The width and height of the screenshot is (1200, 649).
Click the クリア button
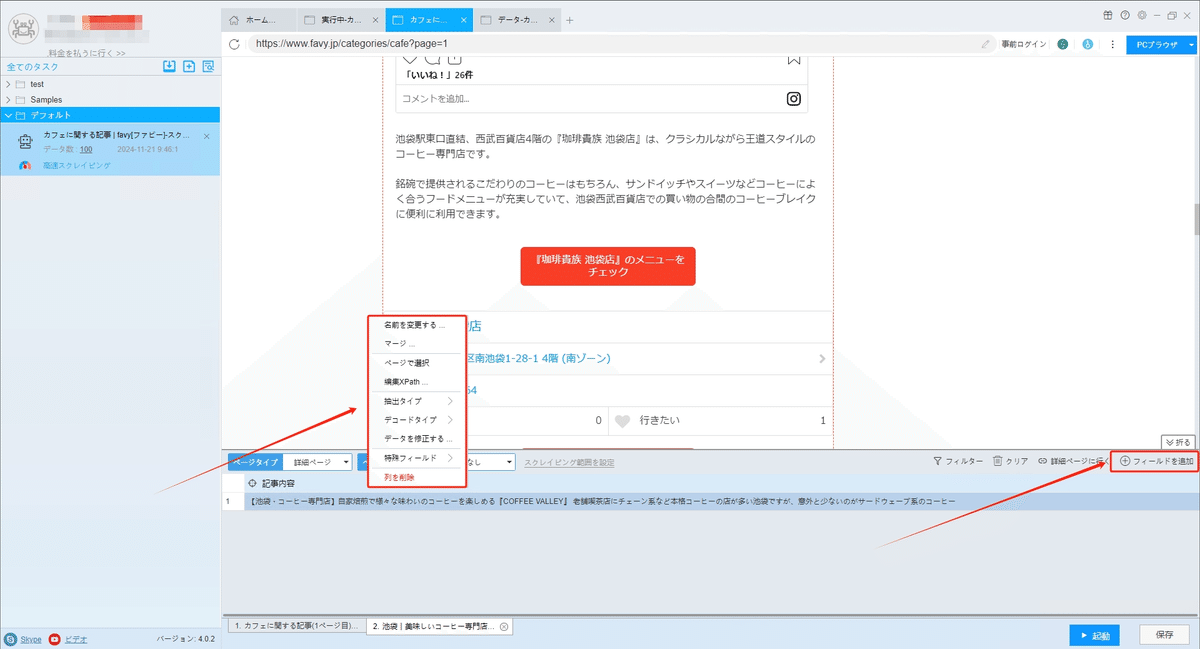(x=1010, y=462)
